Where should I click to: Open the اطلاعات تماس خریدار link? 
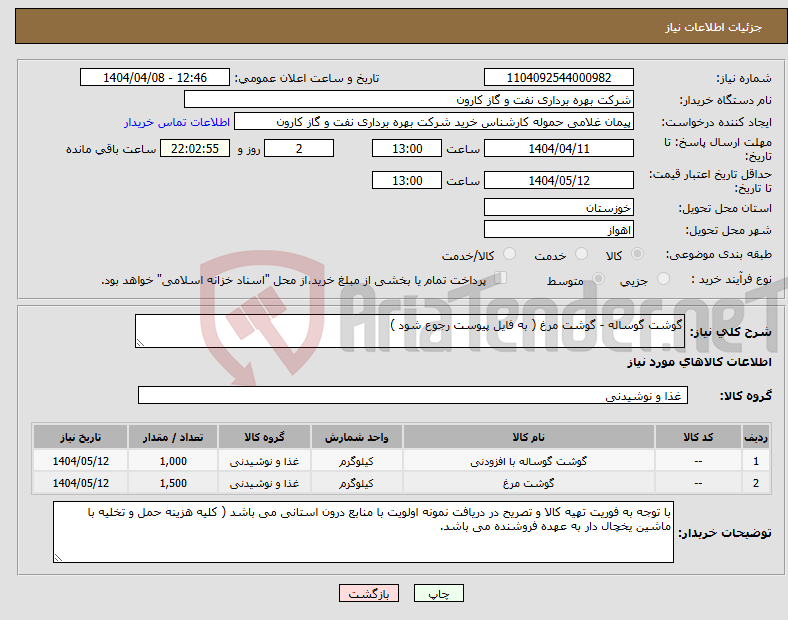[x=177, y=123]
